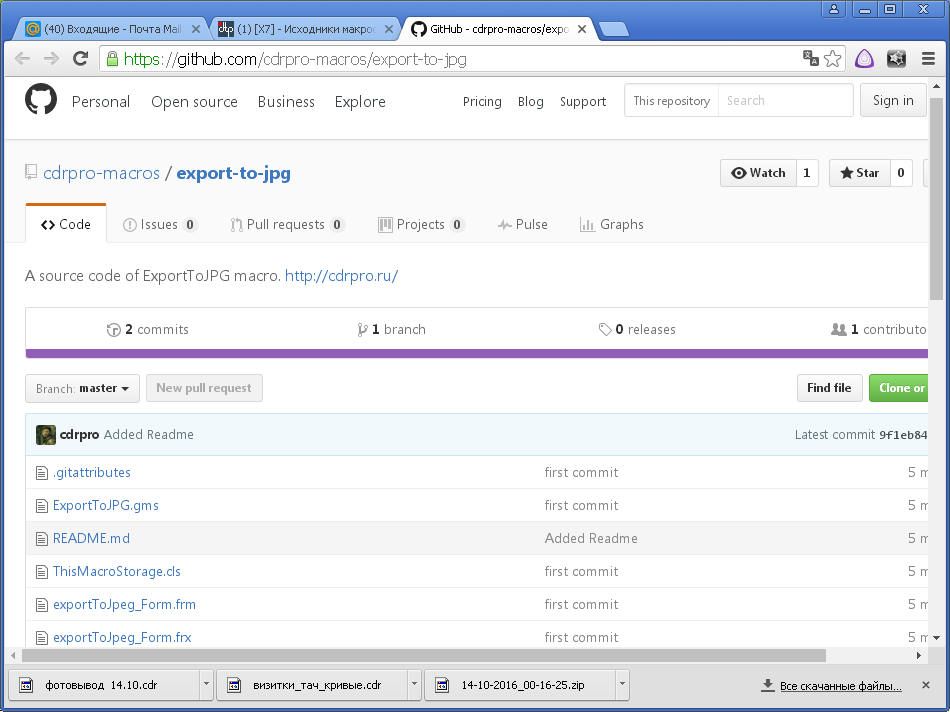Viewport: 950px width, 712px height.
Task: Click the horizontal scrollbar thumb
Action: tap(424, 656)
